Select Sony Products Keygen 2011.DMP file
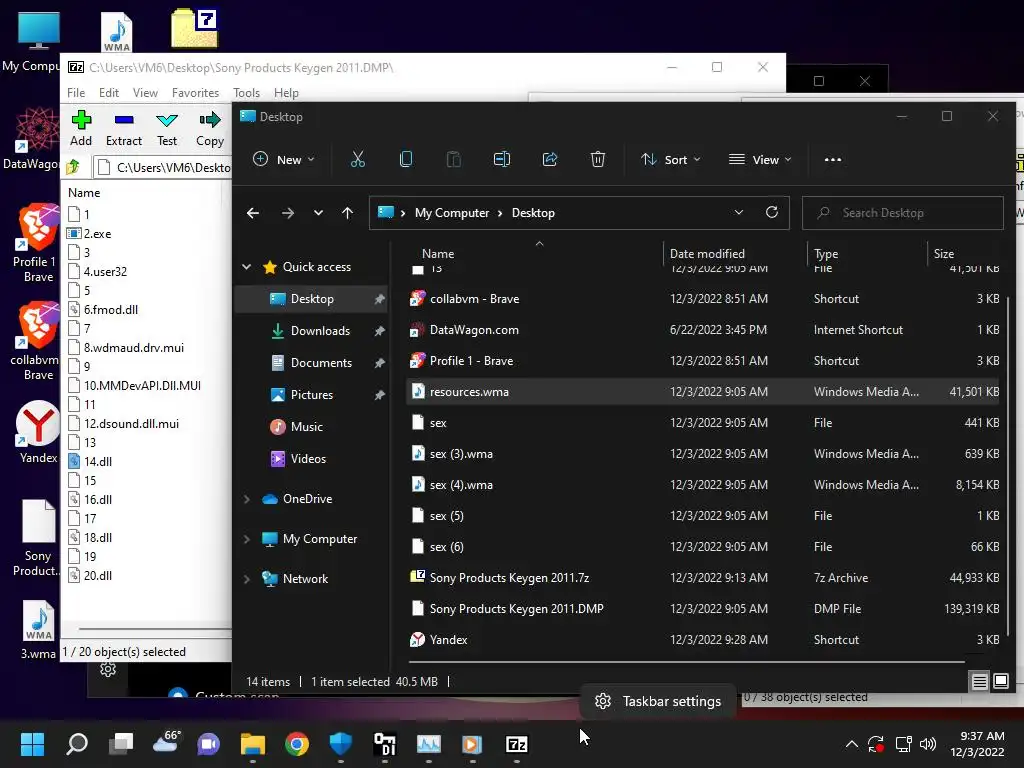 coord(704,609)
